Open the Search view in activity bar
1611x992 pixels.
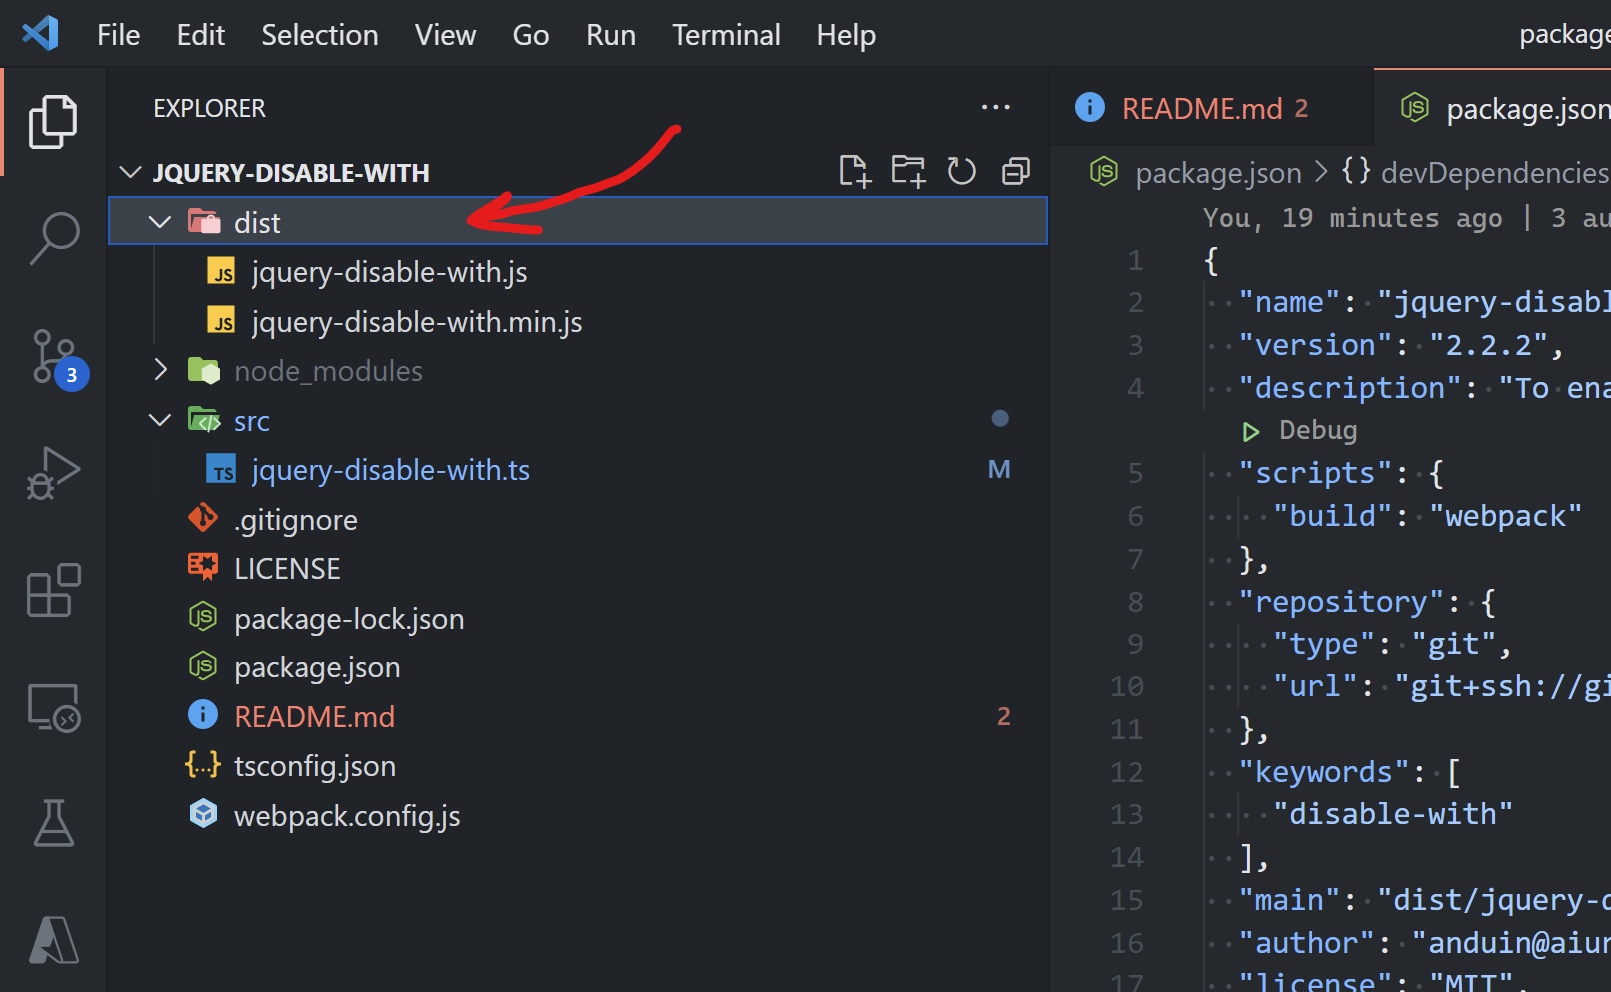click(x=53, y=238)
